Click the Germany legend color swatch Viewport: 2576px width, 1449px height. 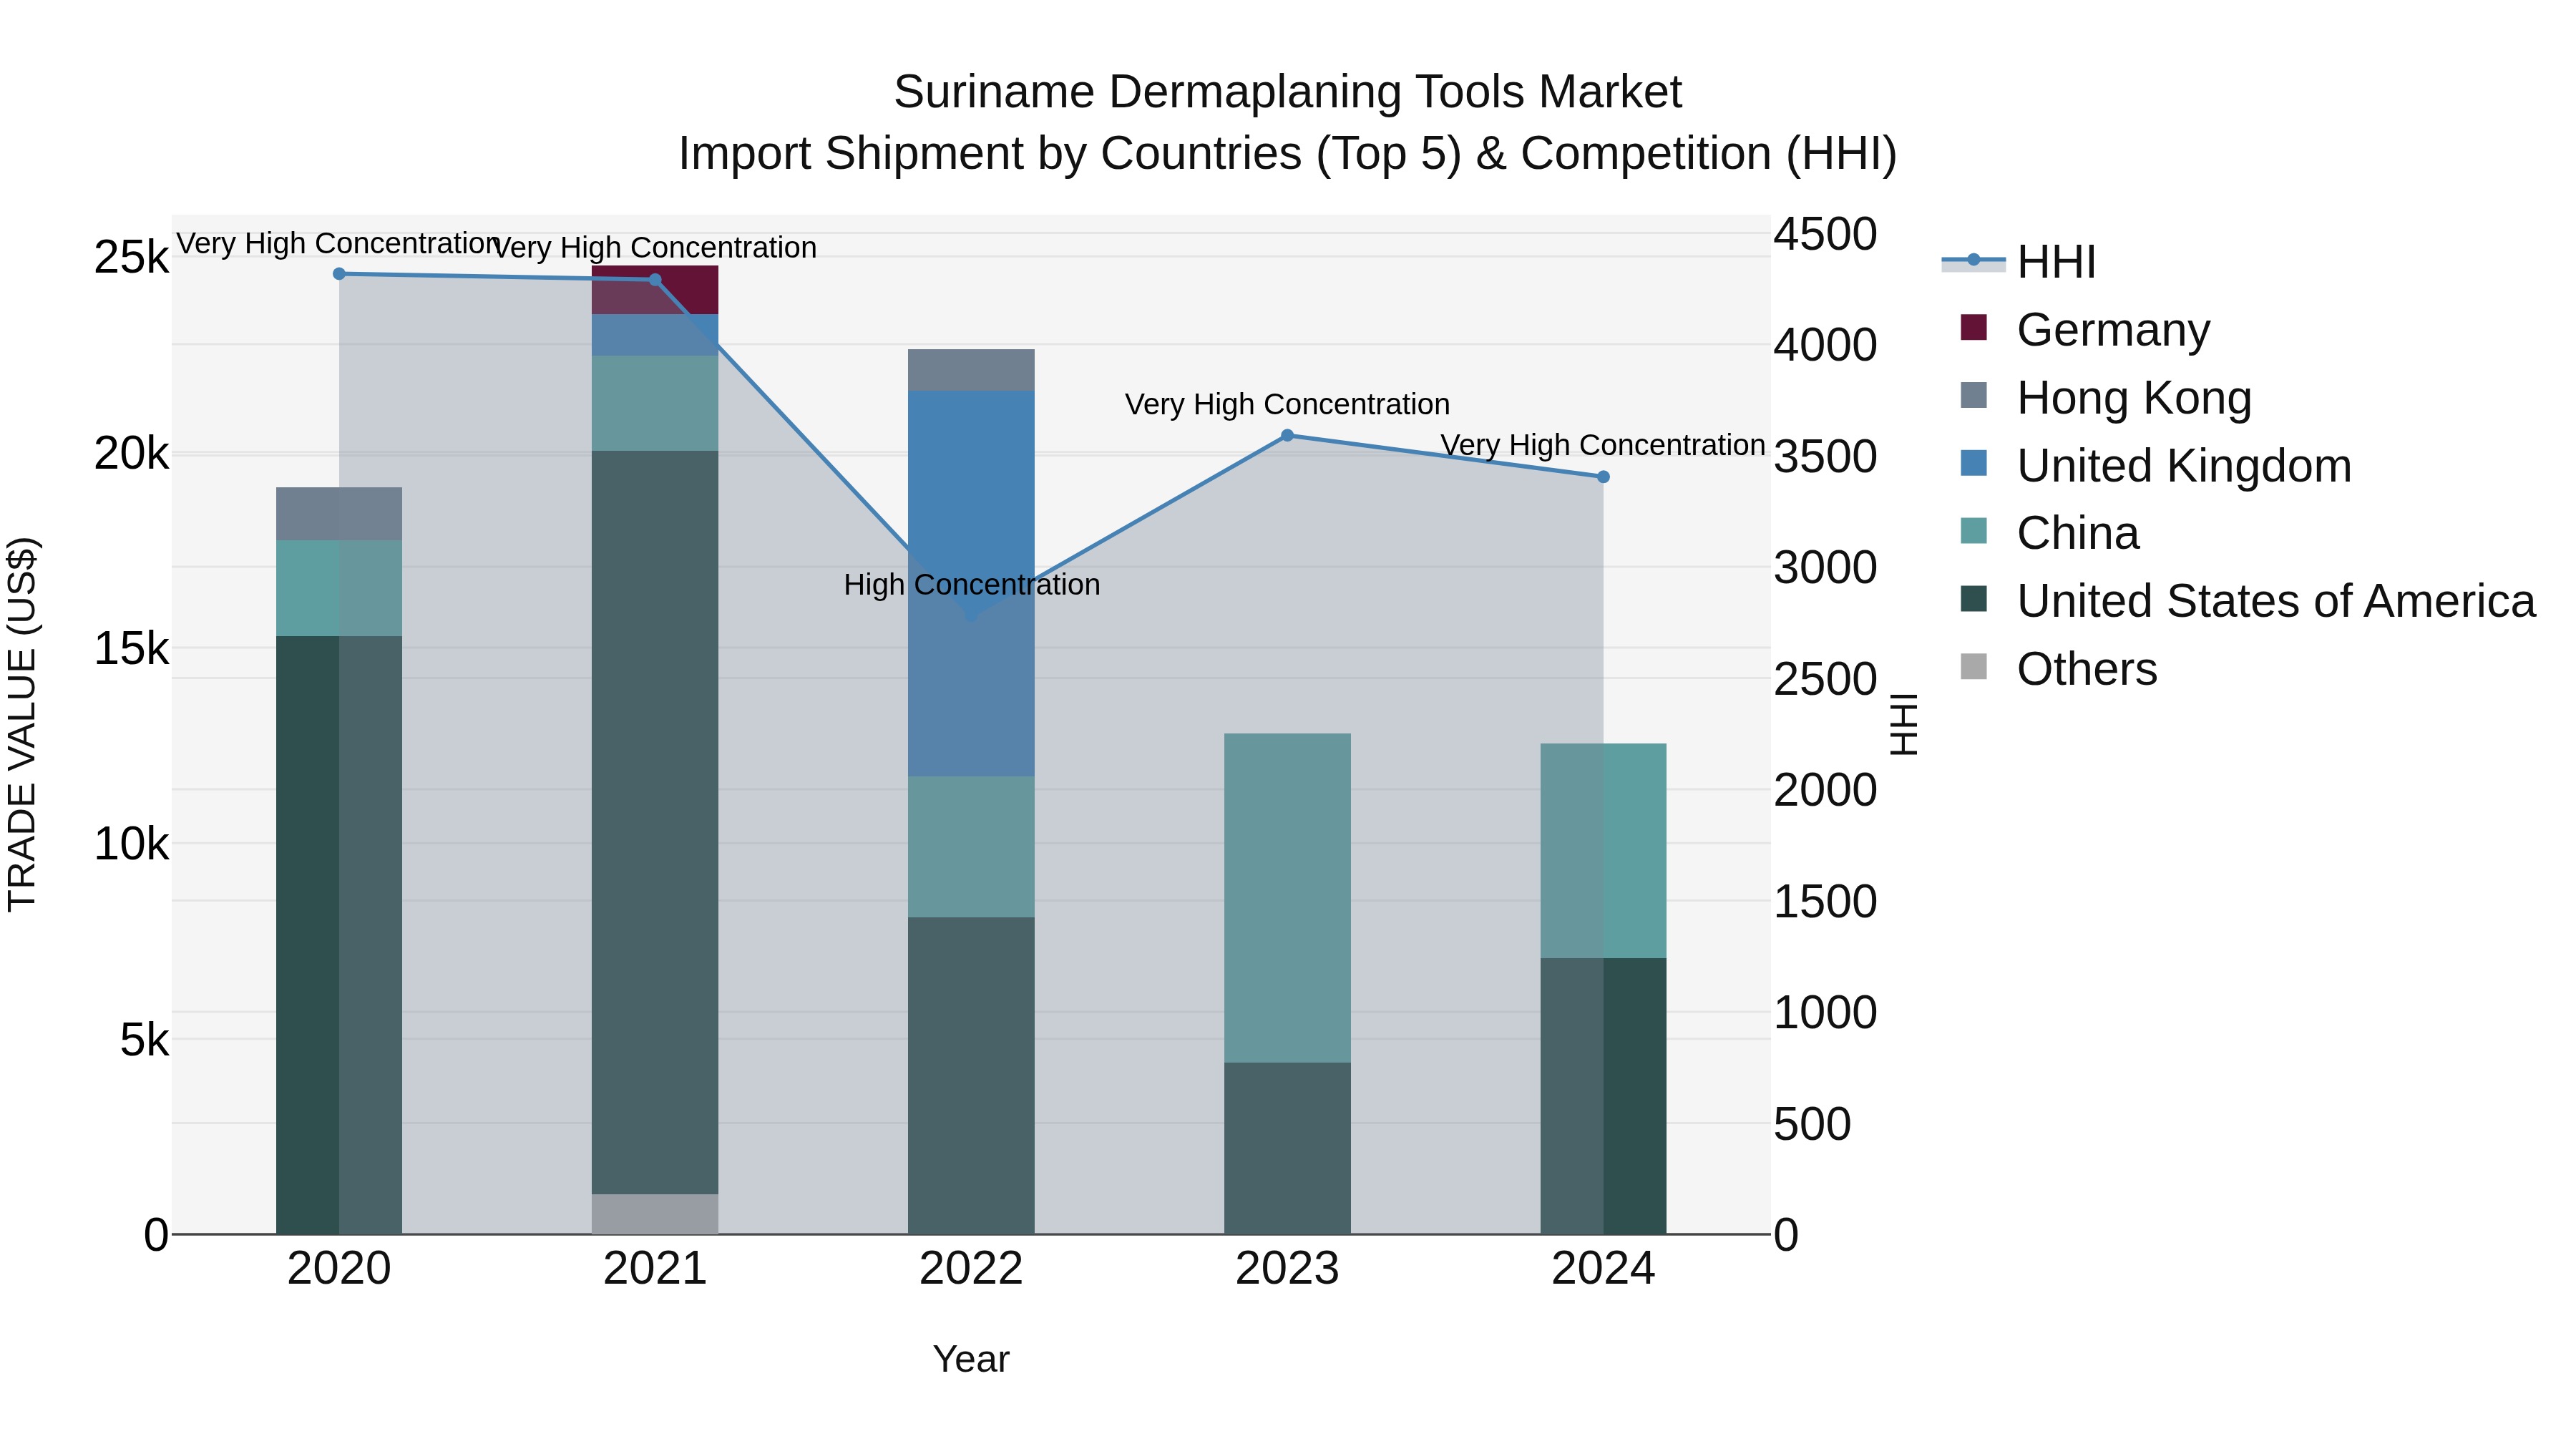(x=1974, y=328)
